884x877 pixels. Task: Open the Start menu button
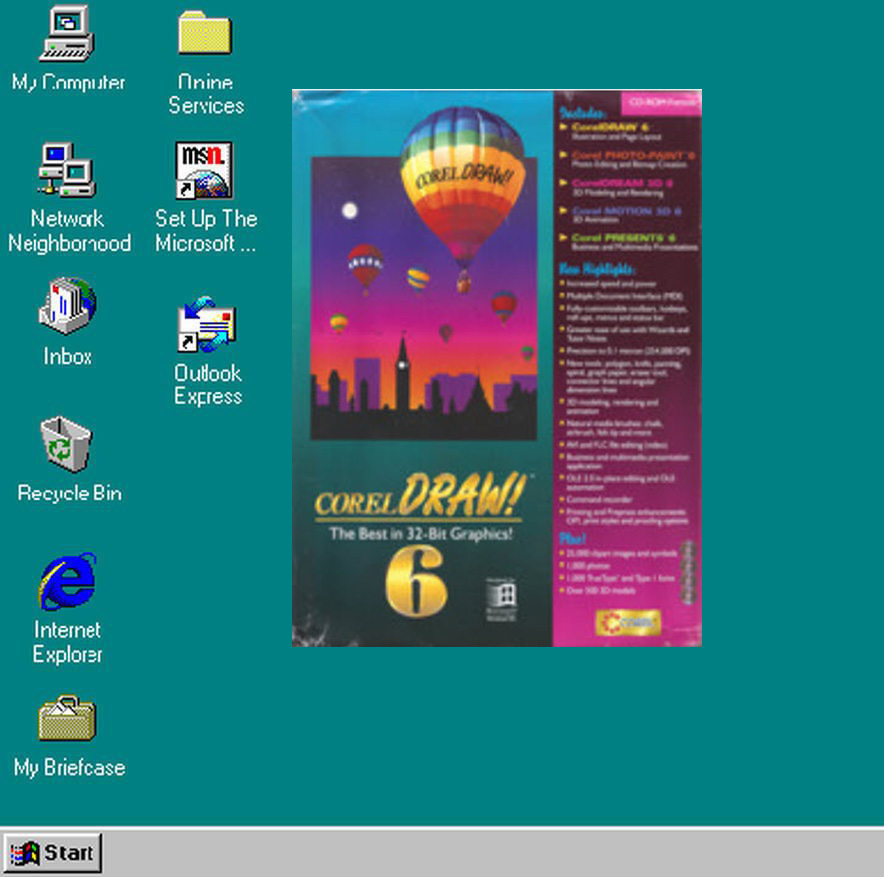pyautogui.click(x=52, y=852)
